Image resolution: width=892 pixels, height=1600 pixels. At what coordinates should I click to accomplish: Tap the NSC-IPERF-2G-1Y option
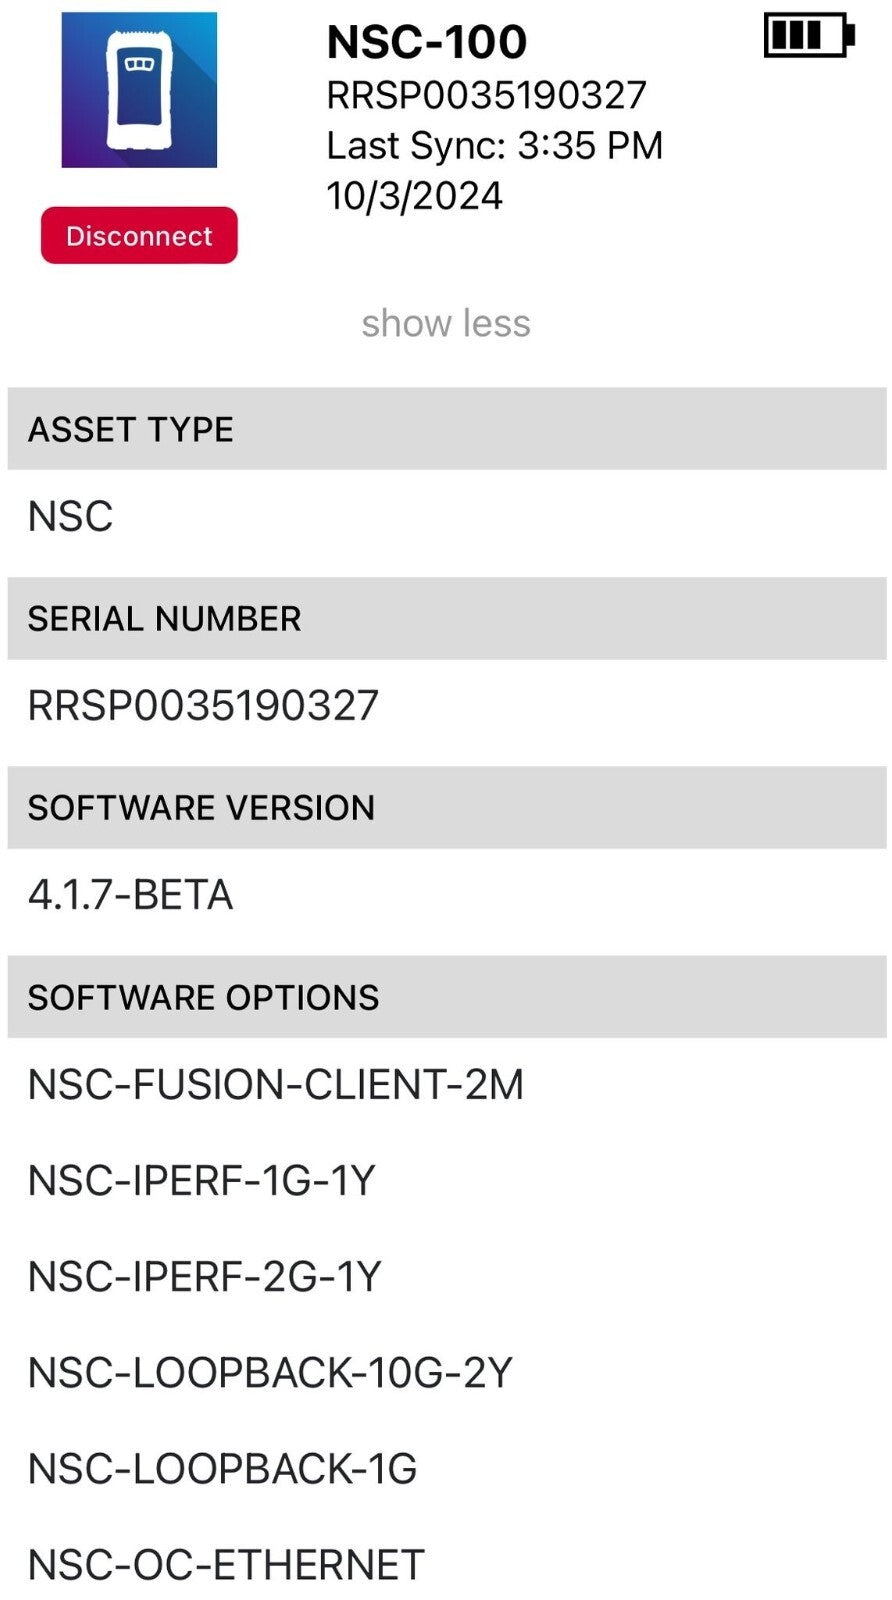pyautogui.click(x=204, y=1277)
